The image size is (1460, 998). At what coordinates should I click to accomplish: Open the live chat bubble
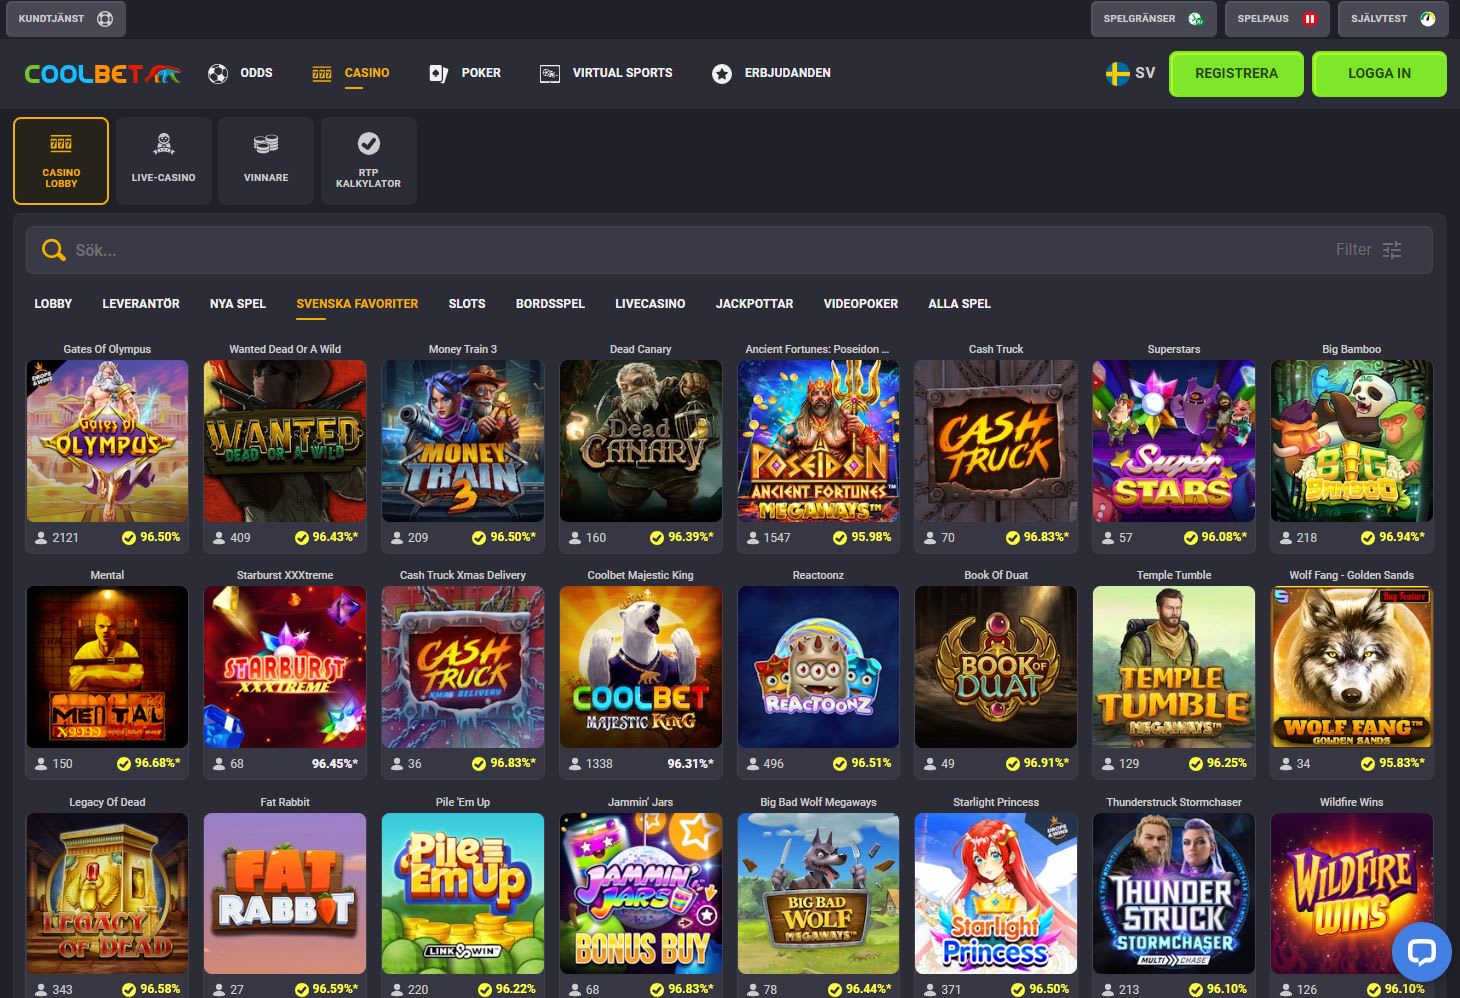(x=1422, y=952)
